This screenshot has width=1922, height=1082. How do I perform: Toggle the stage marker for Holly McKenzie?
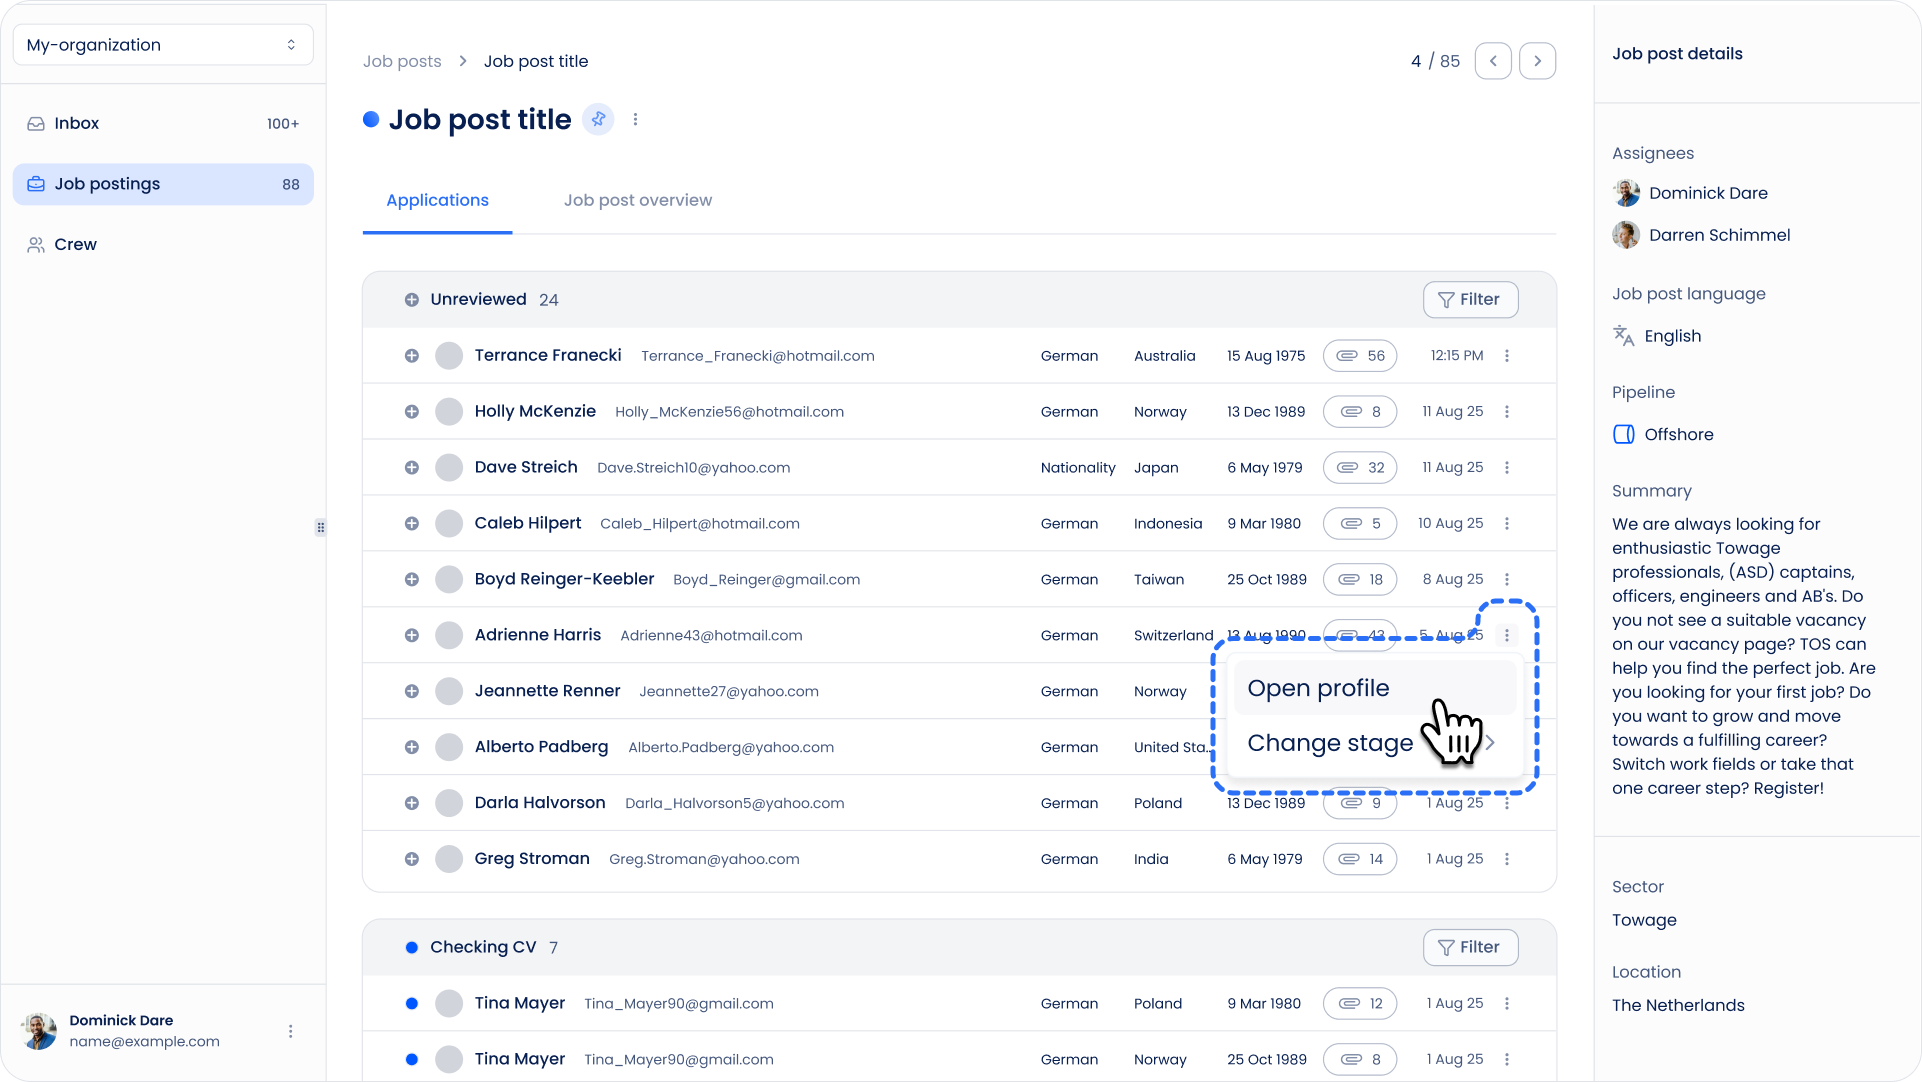pos(411,412)
